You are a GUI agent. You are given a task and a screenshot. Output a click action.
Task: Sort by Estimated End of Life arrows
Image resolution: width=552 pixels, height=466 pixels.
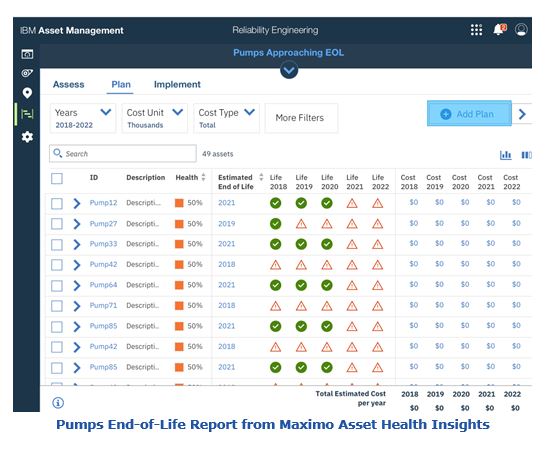(261, 177)
